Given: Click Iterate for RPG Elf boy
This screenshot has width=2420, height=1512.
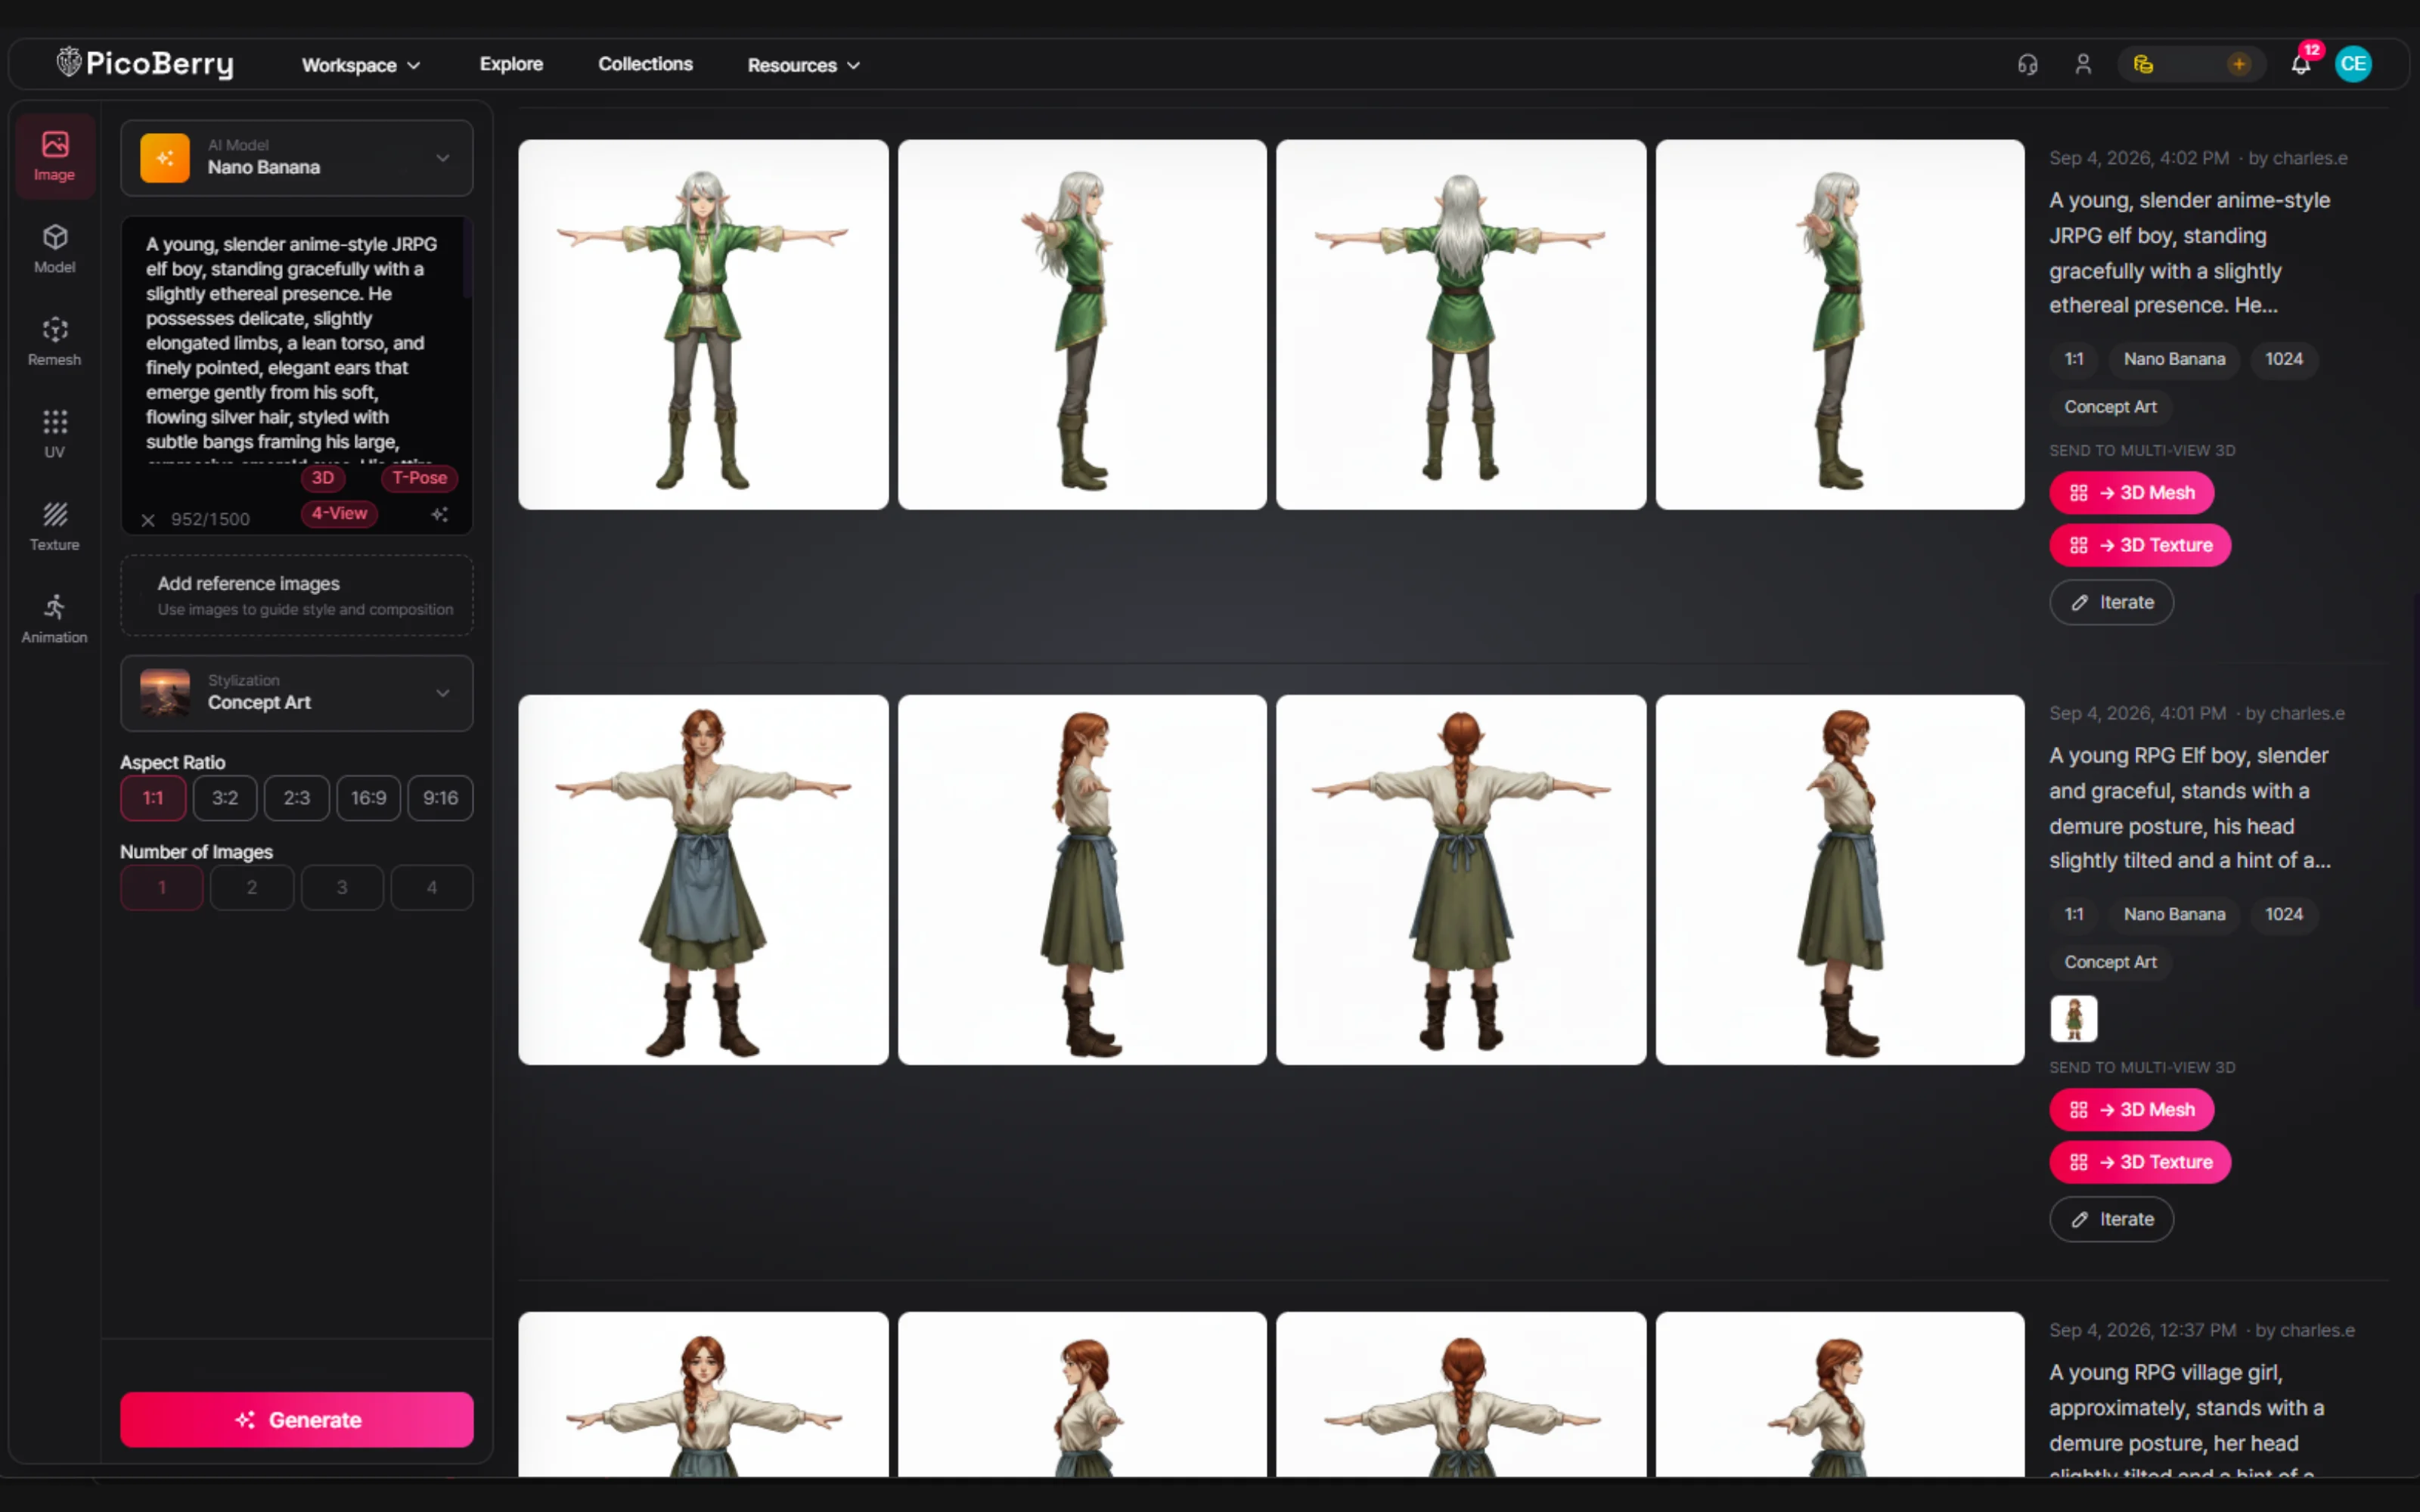Looking at the screenshot, I should pos(2112,1220).
